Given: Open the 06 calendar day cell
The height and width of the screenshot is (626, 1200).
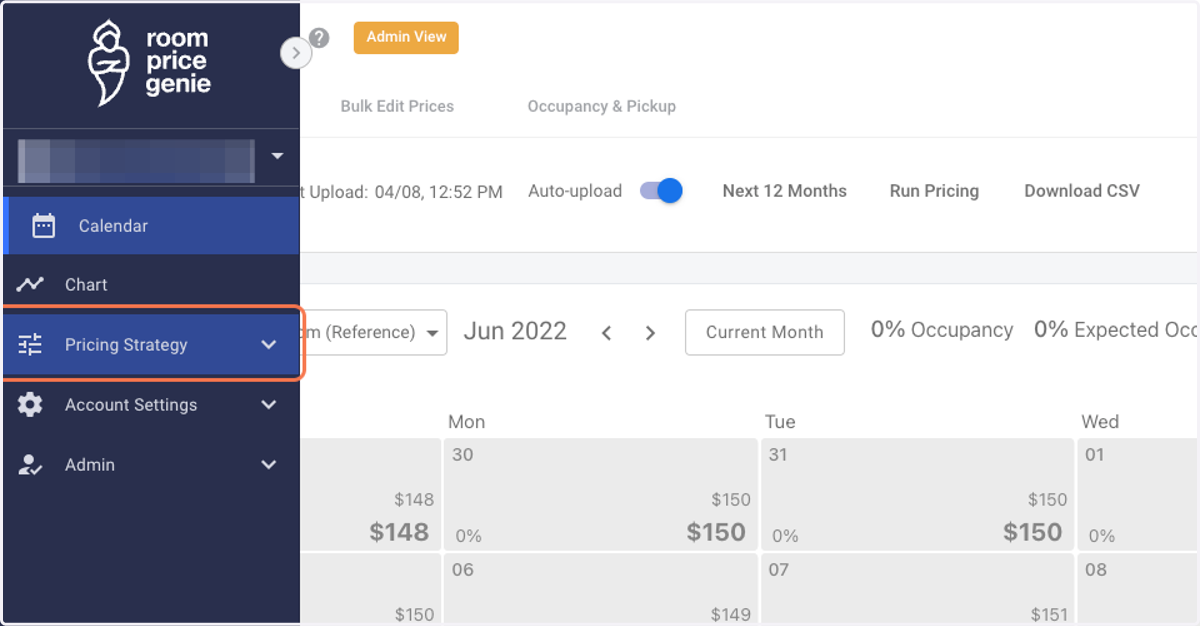Looking at the screenshot, I should [x=601, y=588].
